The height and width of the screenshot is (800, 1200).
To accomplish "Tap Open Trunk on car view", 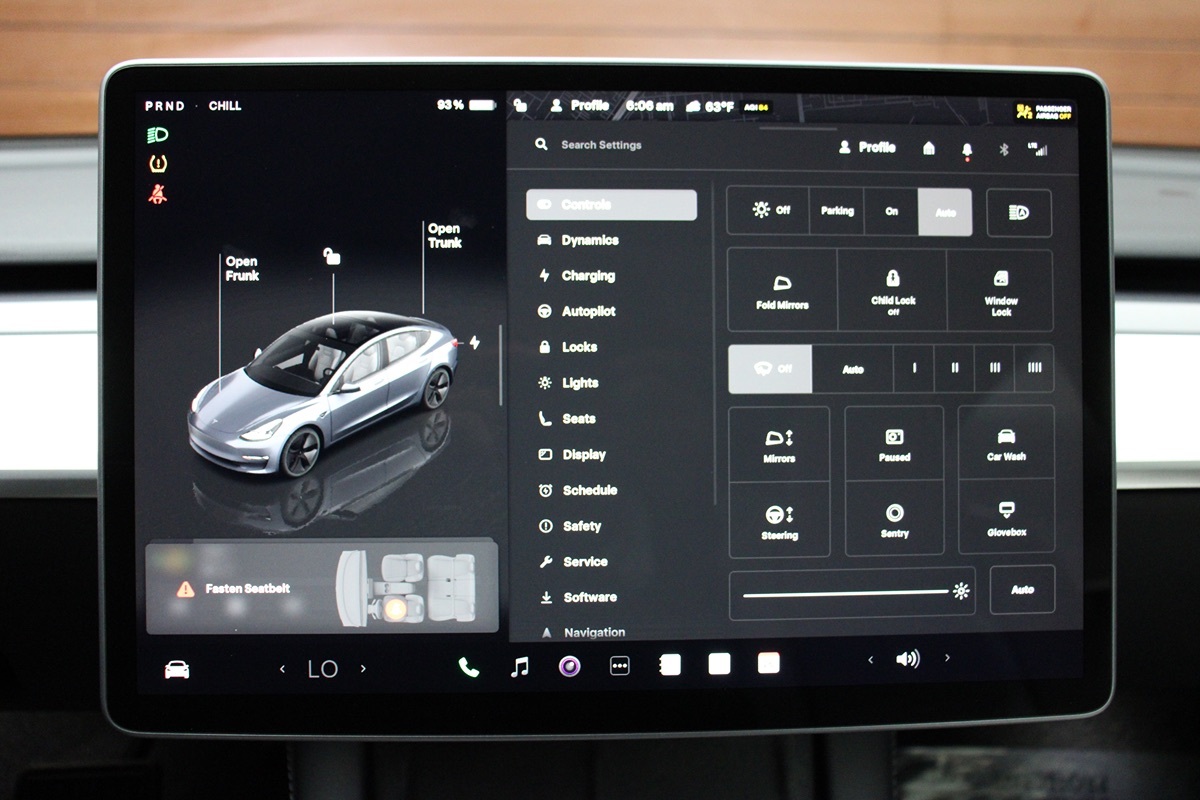I will (x=444, y=236).
